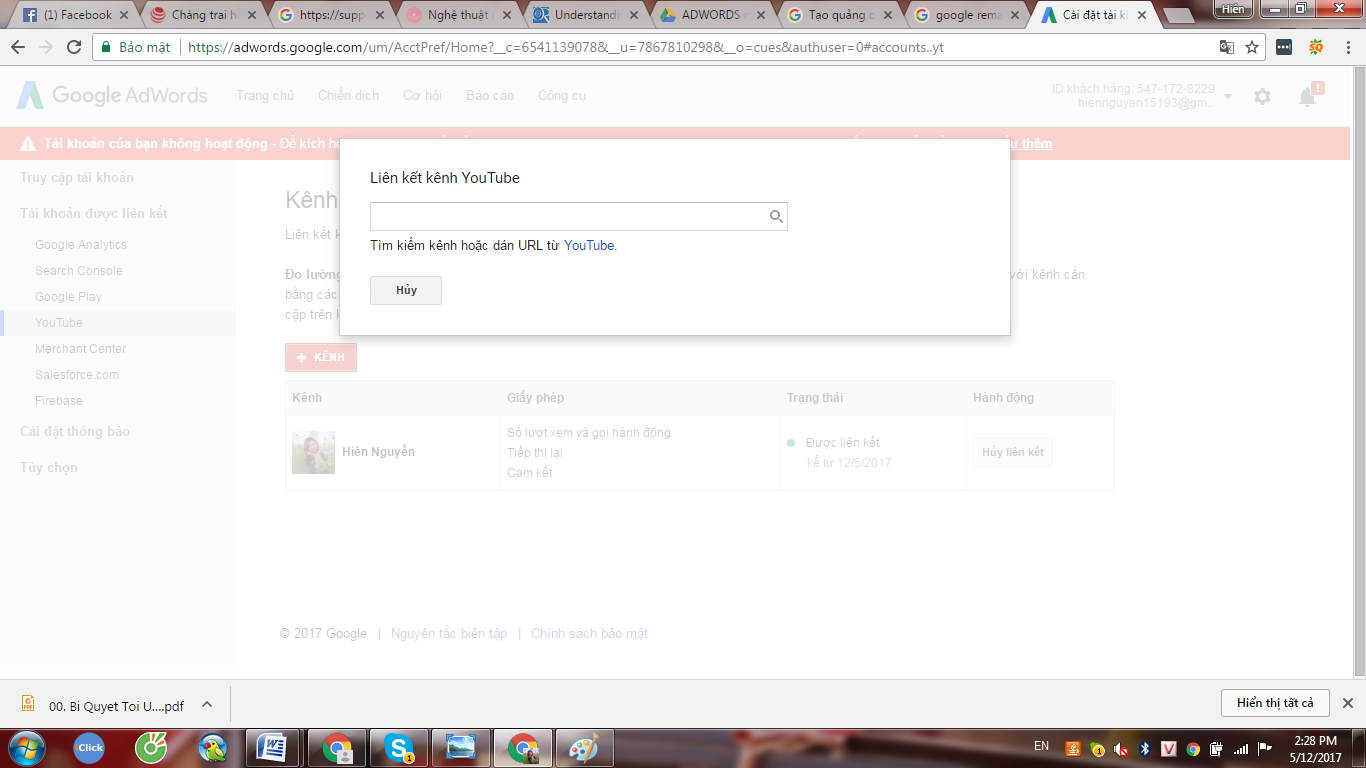Open the AdWords settings gear icon

1262,97
